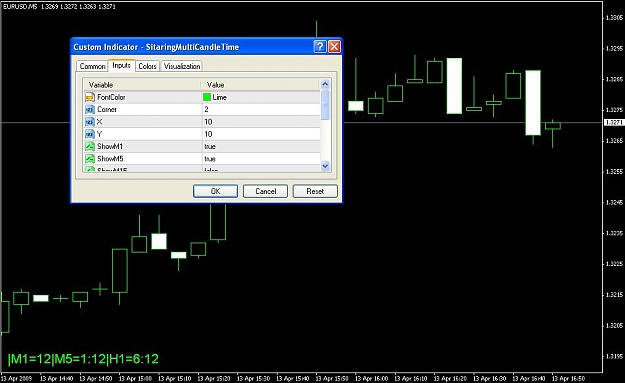This screenshot has width=625, height=383.
Task: Select the FontColor variable name
Action: point(111,97)
